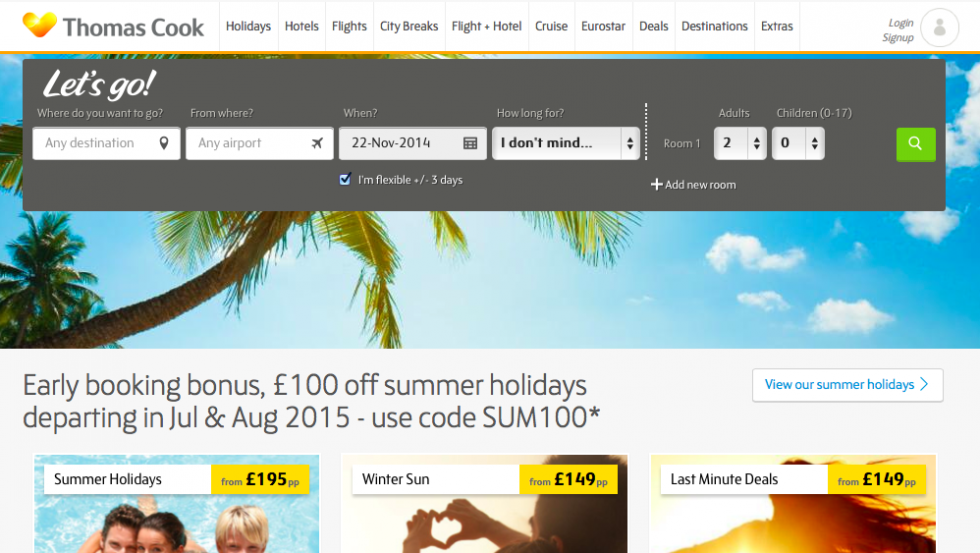Screen dimensions: 980x553
Task: Click the green search magnifier button
Action: point(916,144)
